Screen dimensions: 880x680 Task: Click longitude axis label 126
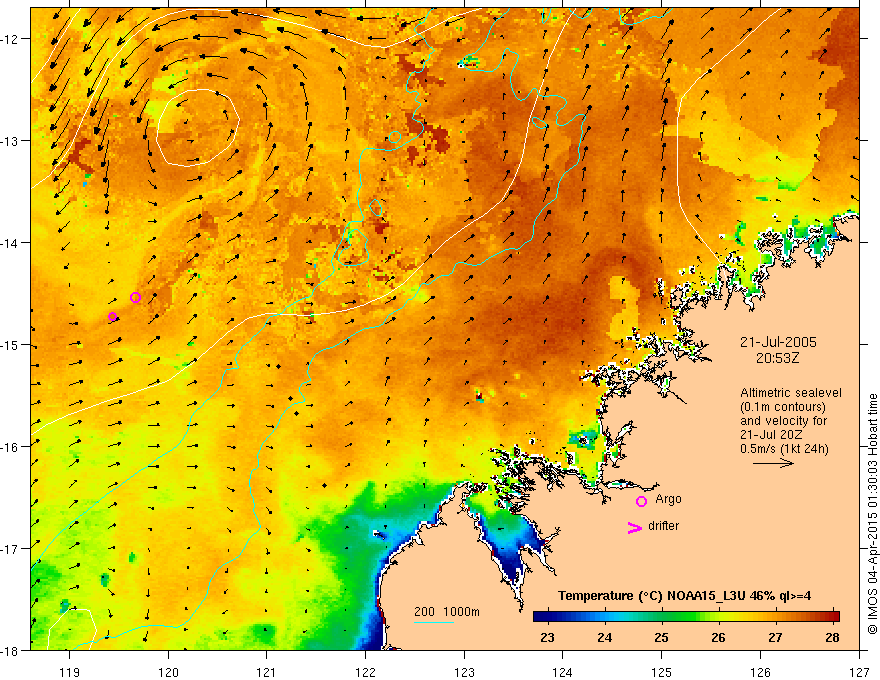(x=760, y=672)
